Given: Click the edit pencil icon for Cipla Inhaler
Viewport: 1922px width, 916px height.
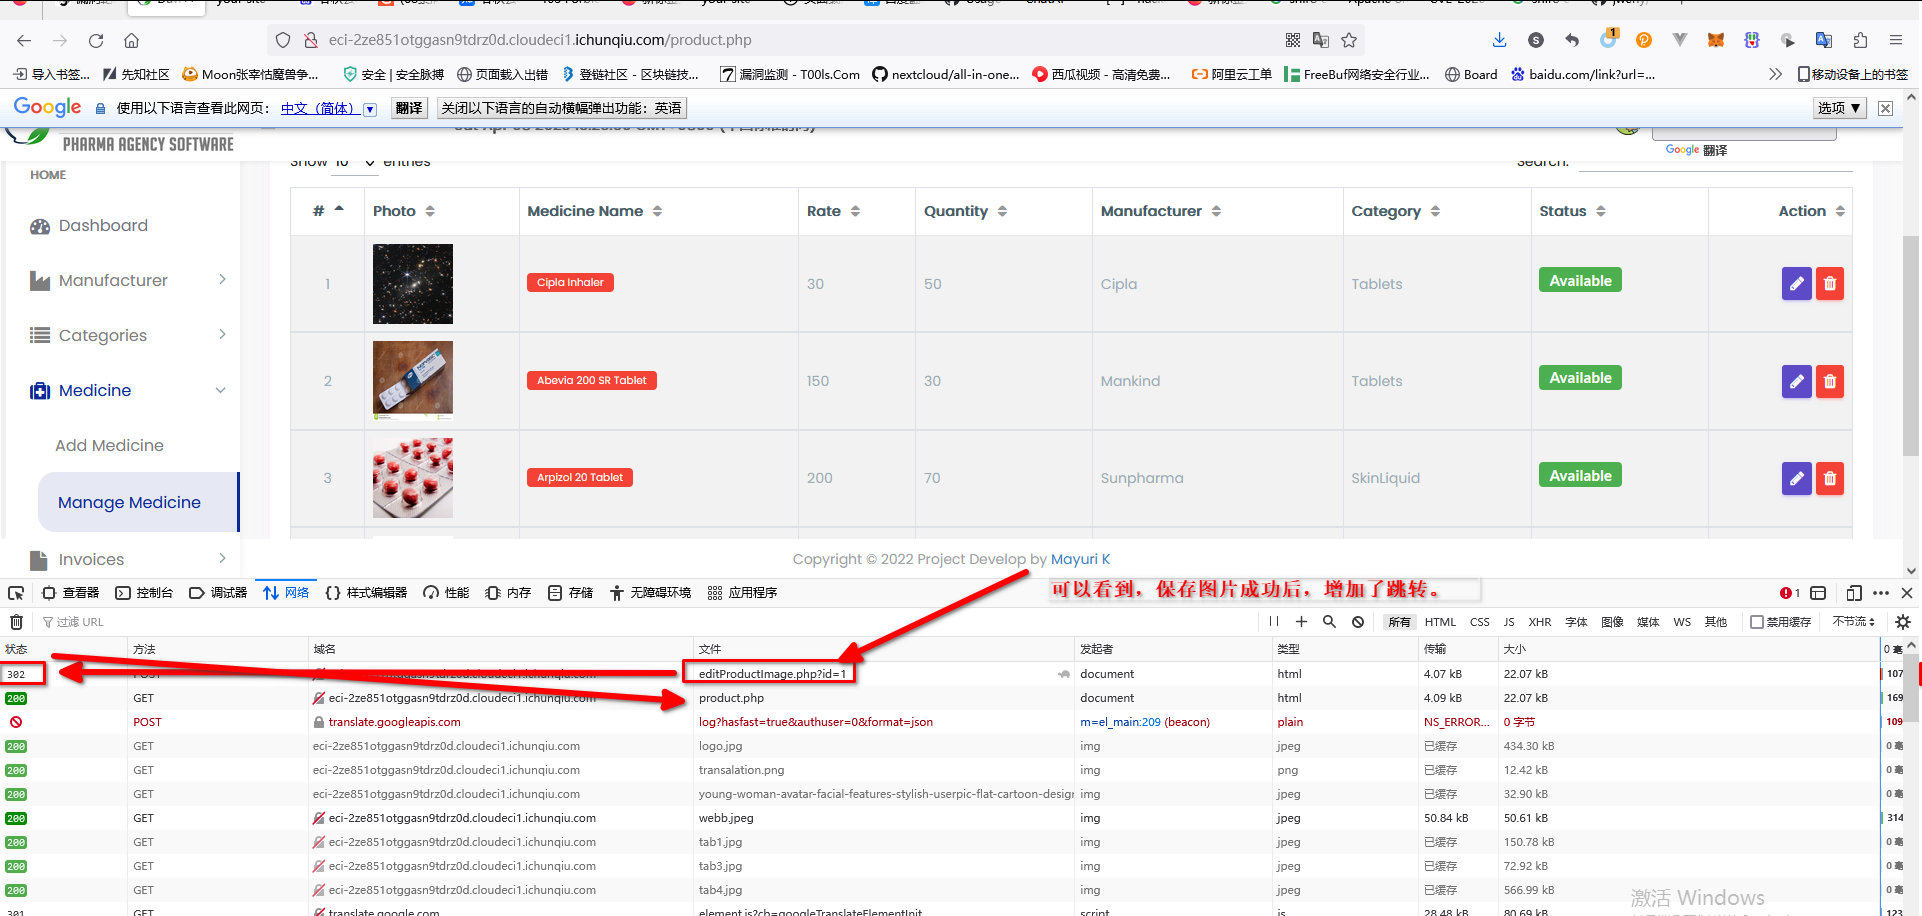Looking at the screenshot, I should tap(1796, 284).
